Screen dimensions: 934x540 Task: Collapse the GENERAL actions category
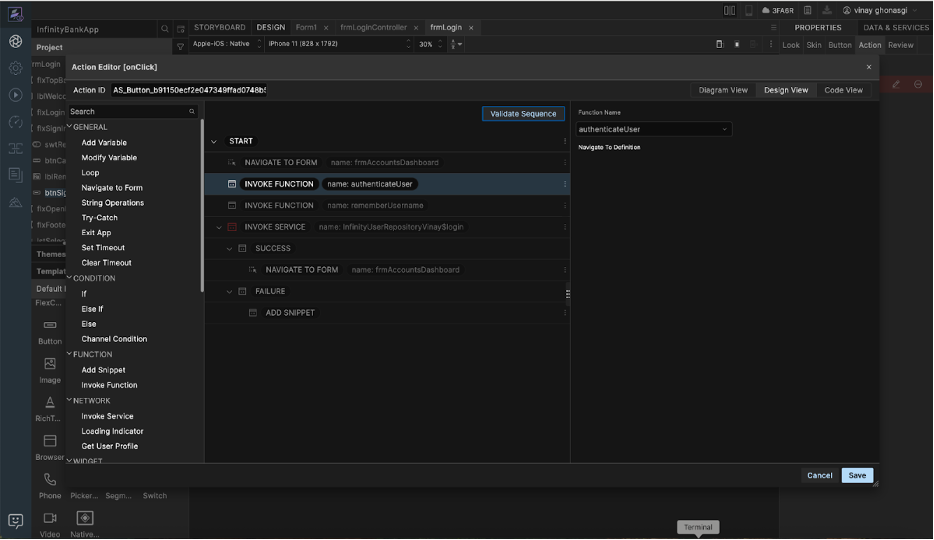coord(70,127)
